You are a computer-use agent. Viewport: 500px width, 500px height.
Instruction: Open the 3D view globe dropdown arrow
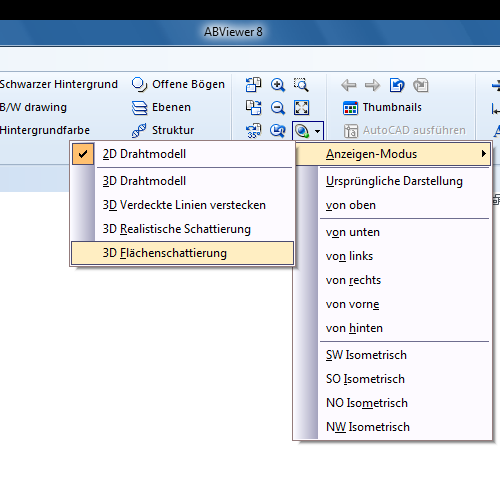318,131
